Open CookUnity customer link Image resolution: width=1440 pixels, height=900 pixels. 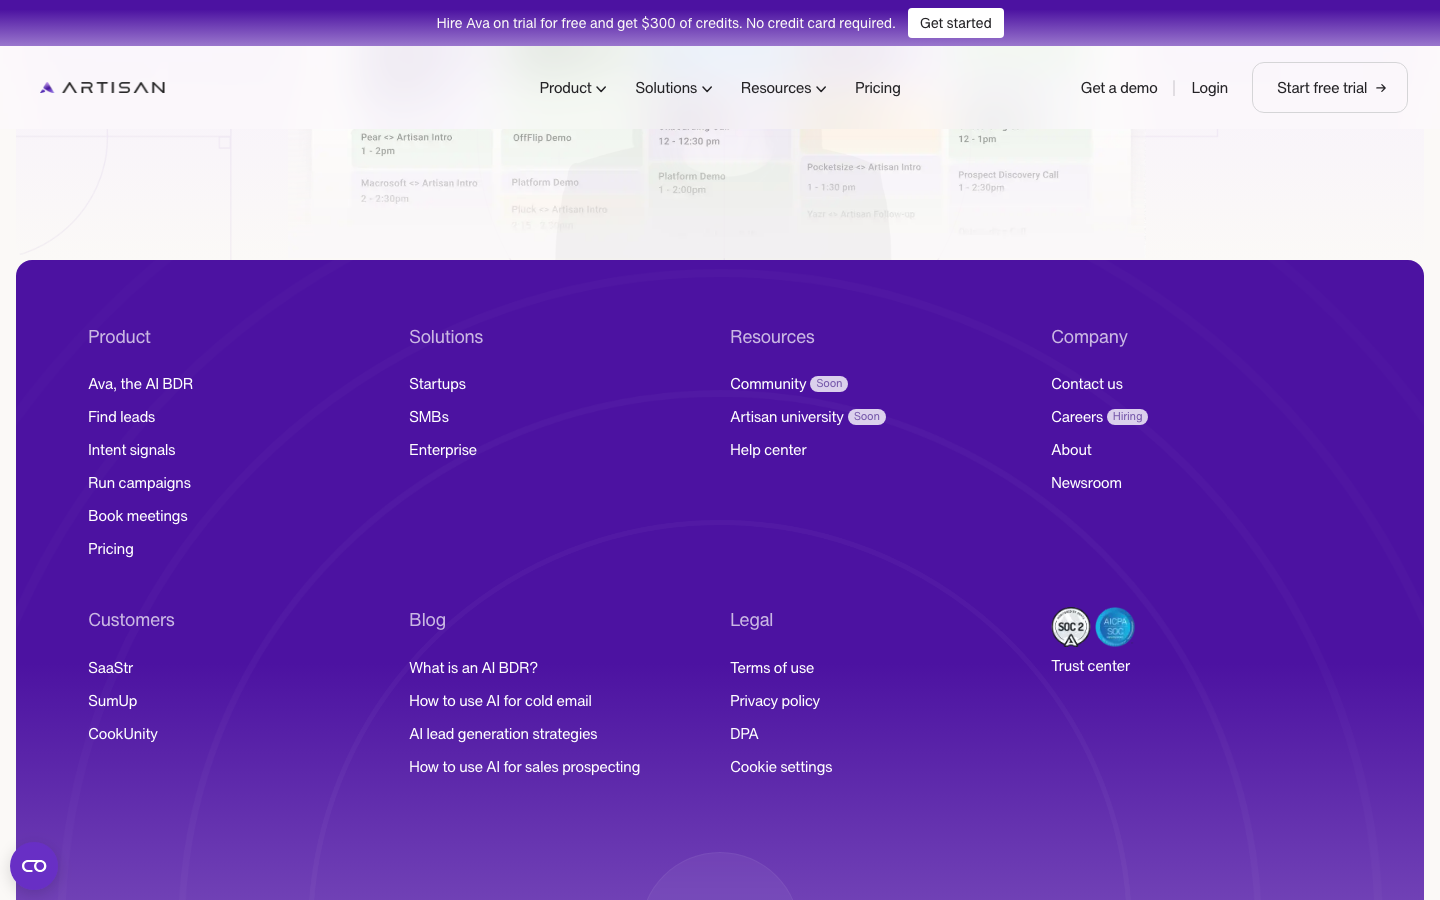point(123,734)
